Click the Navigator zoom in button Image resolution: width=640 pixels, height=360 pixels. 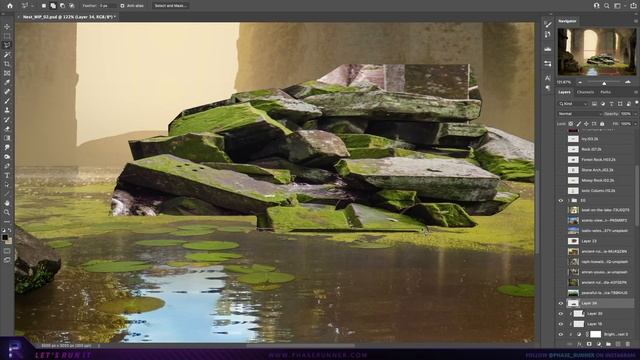(628, 82)
